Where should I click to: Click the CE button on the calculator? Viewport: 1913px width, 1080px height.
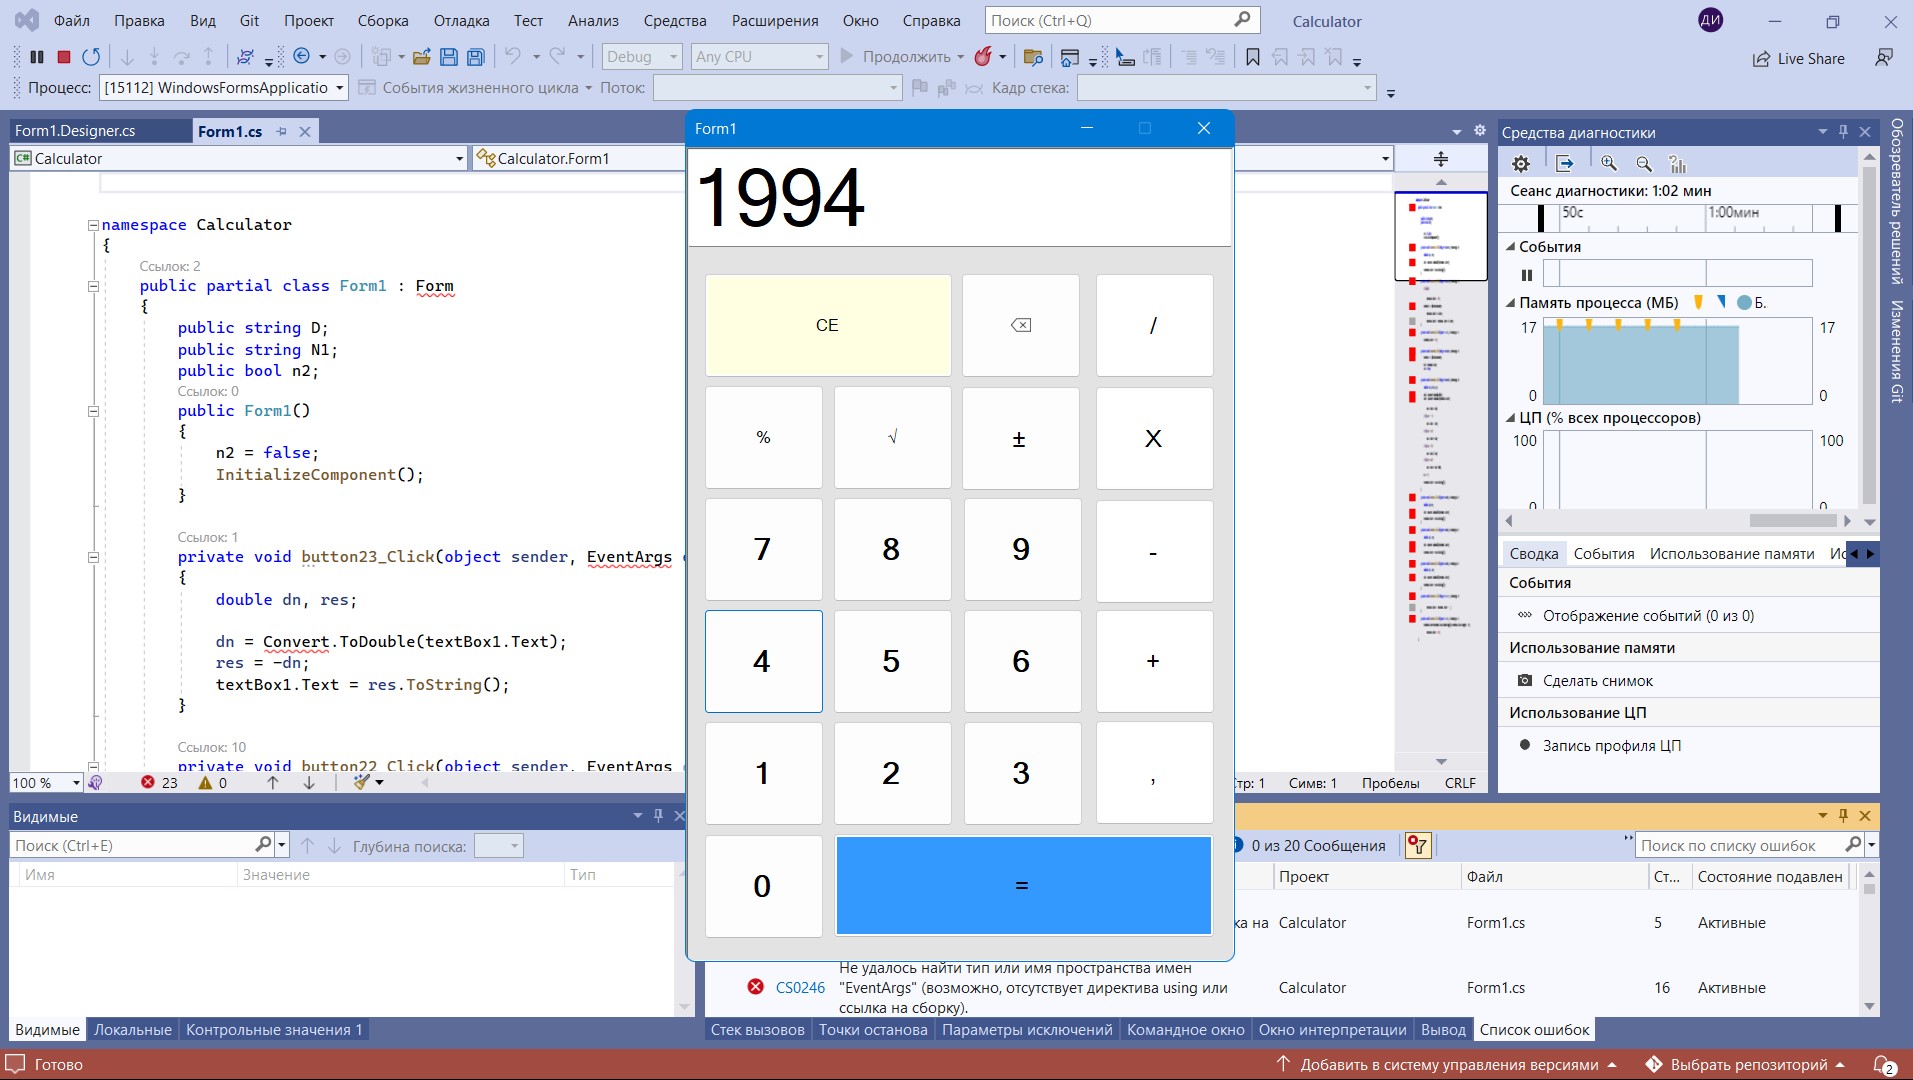tap(828, 326)
